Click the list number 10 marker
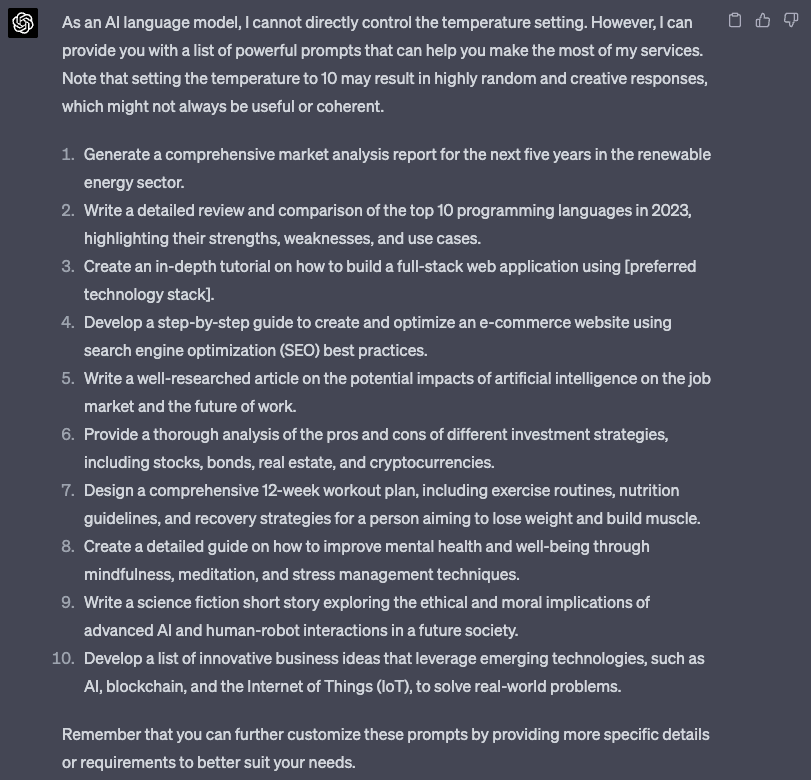Screen dimensions: 811x780 point(63,658)
